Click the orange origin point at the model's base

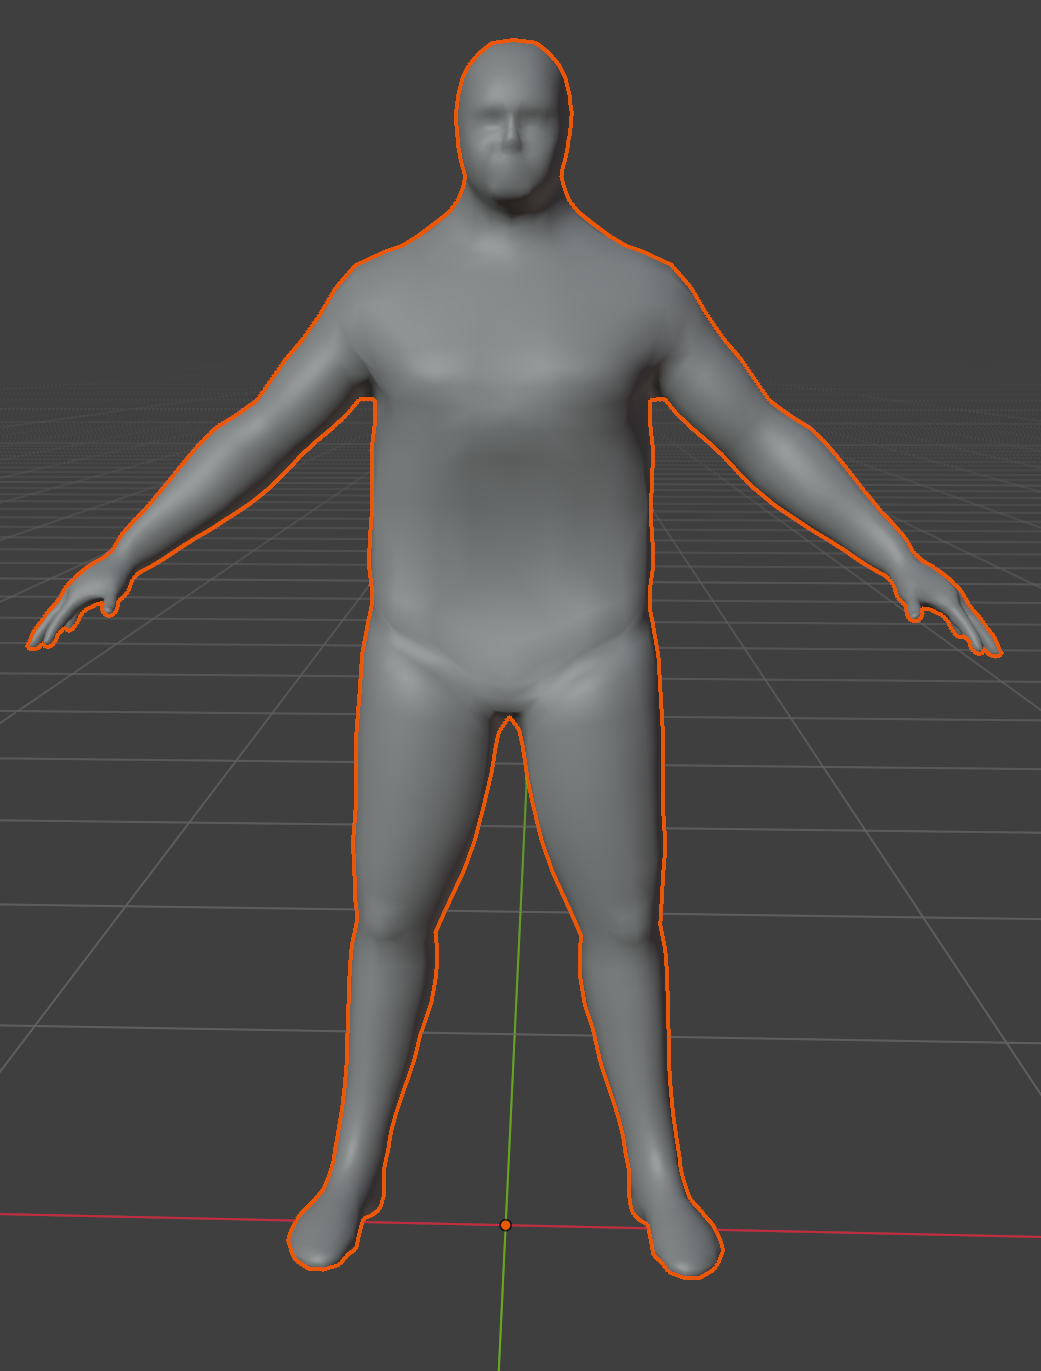coord(505,1225)
